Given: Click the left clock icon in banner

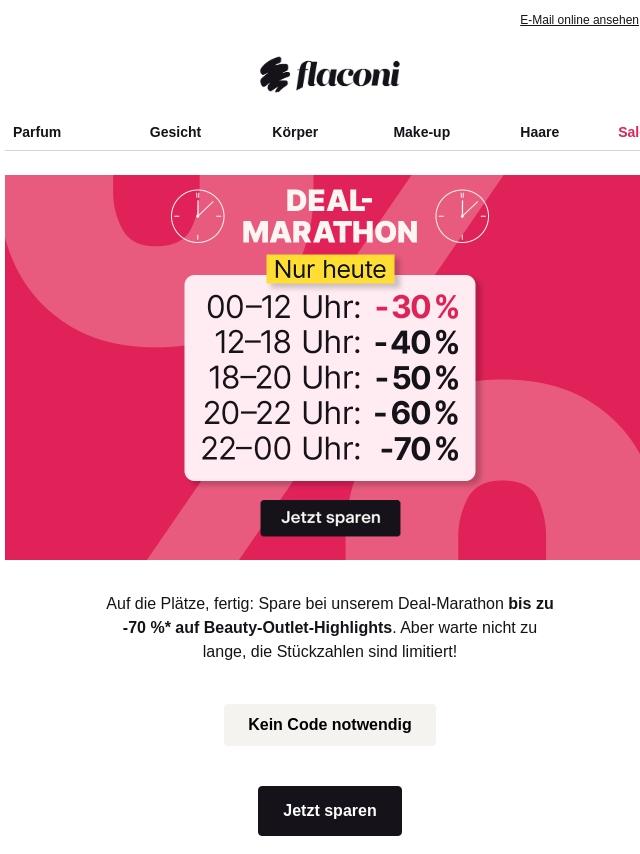Looking at the screenshot, I should (x=197, y=216).
